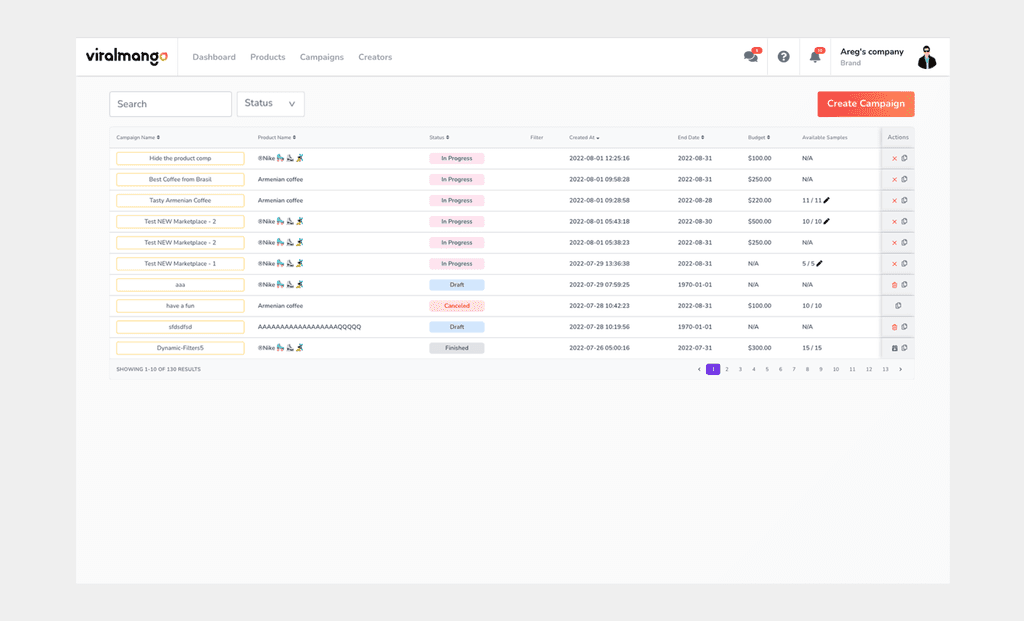The width and height of the screenshot is (1024, 621).
Task: Cancel the Best Coffee from Brasil campaign
Action: coord(895,180)
